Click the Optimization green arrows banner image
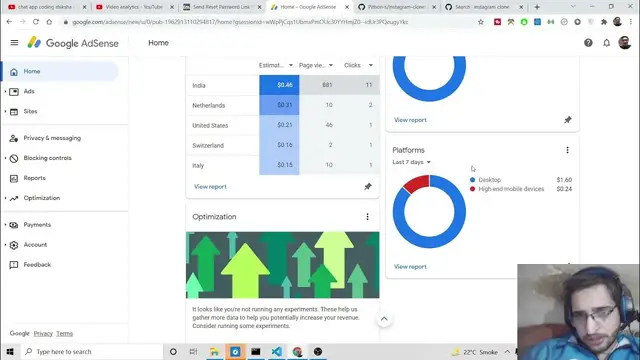Image resolution: width=640 pixels, height=360 pixels. tap(282, 265)
